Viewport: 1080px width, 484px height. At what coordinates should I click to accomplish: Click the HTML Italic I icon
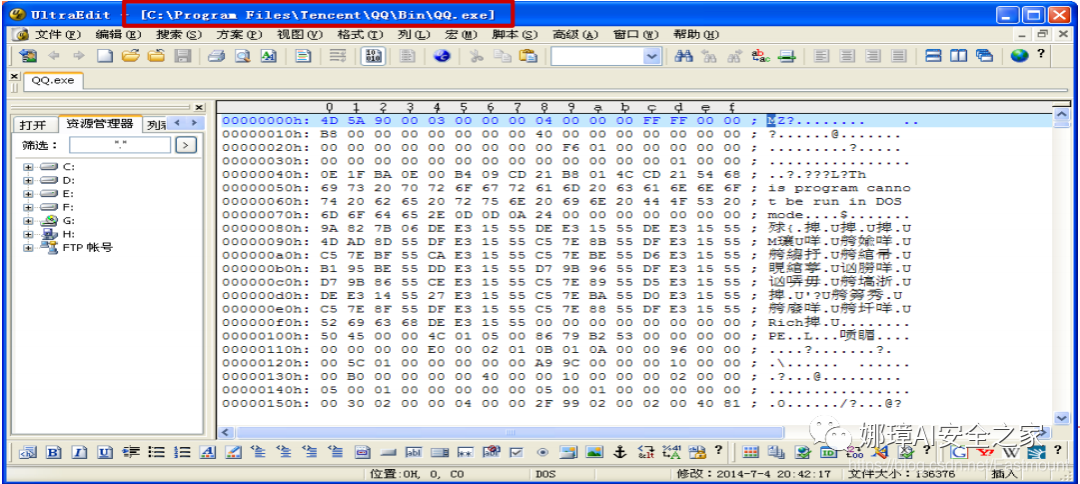point(79,452)
